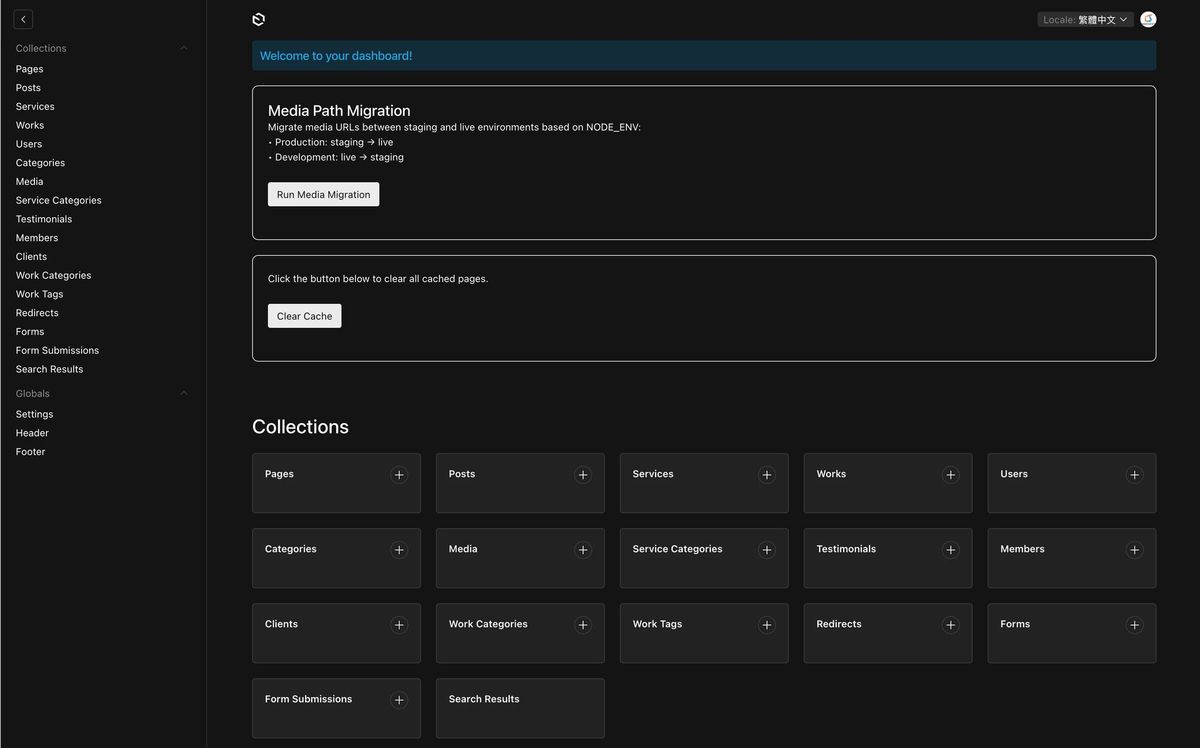Select Settings under Globals
The height and width of the screenshot is (748, 1200).
click(34, 414)
